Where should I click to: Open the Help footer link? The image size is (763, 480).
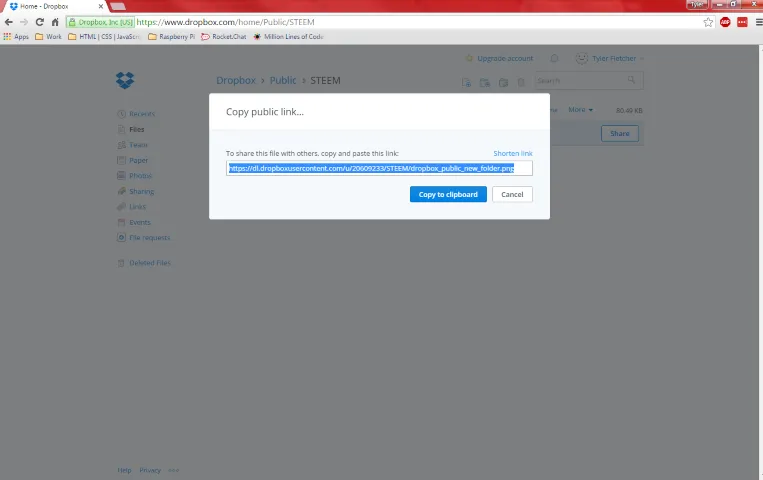(124, 470)
